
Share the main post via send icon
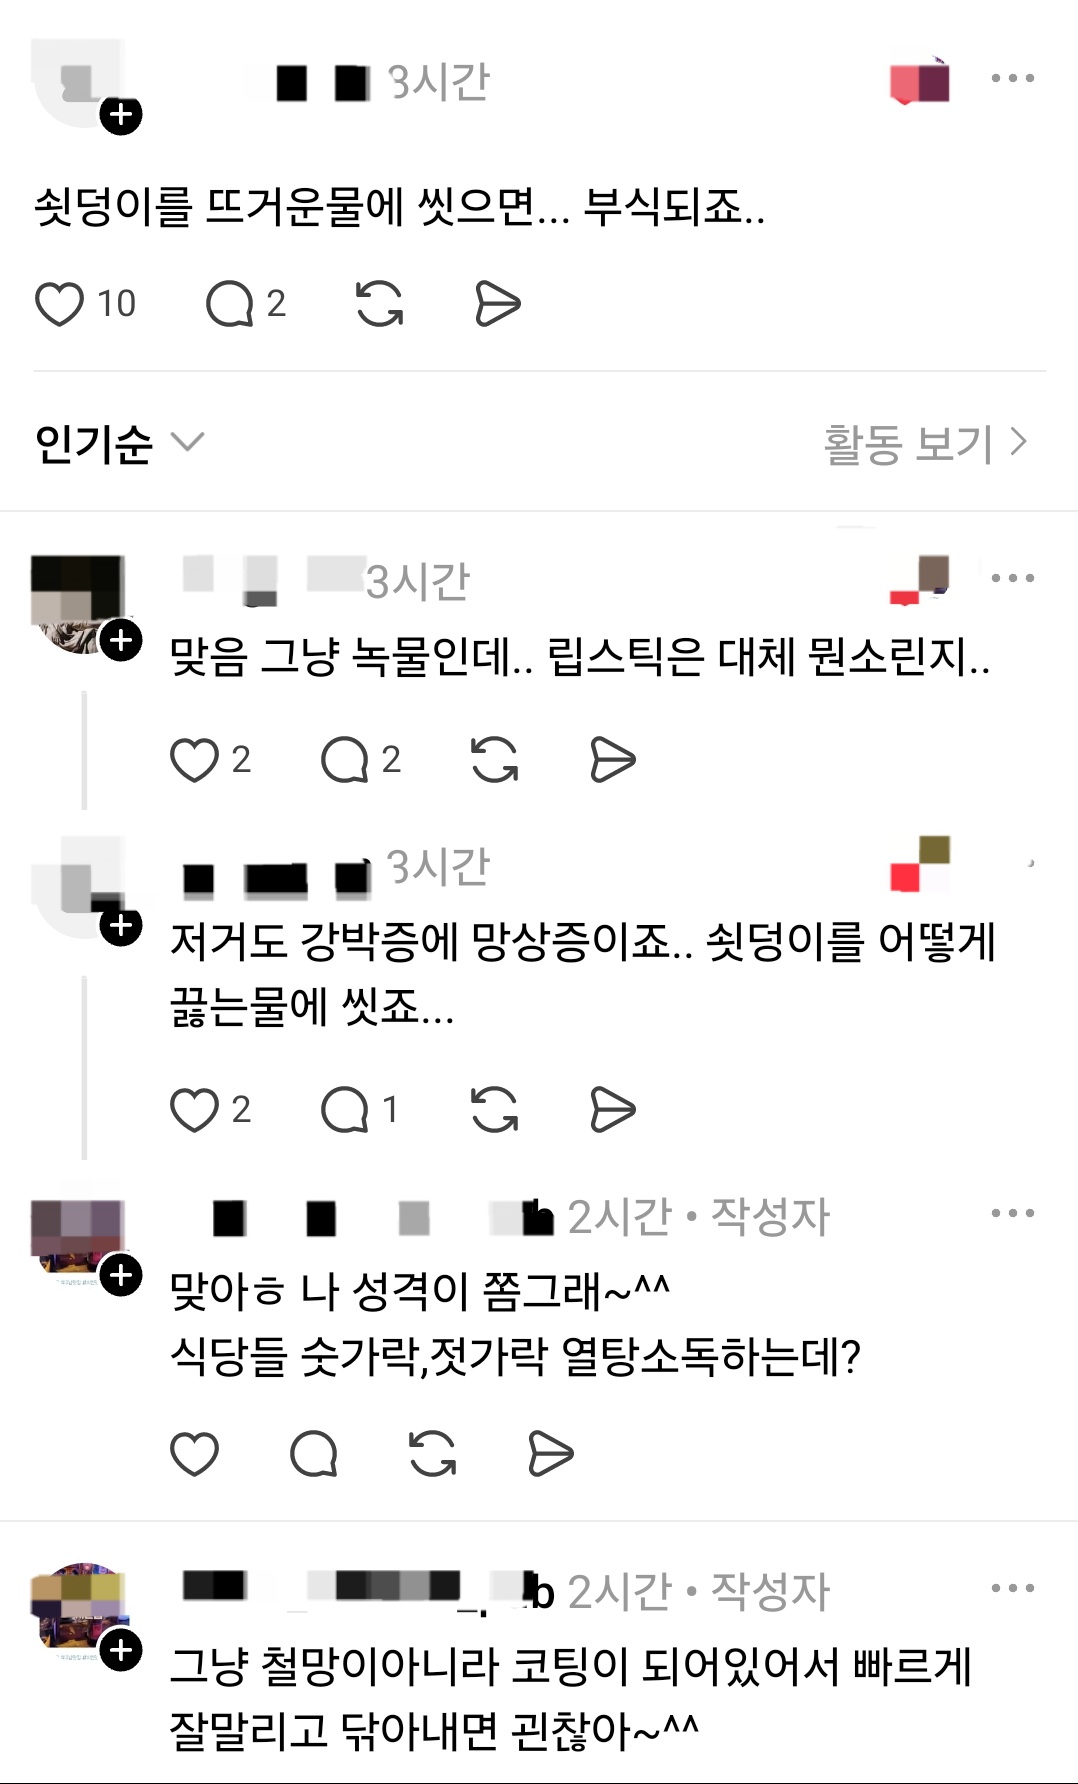[x=497, y=304]
